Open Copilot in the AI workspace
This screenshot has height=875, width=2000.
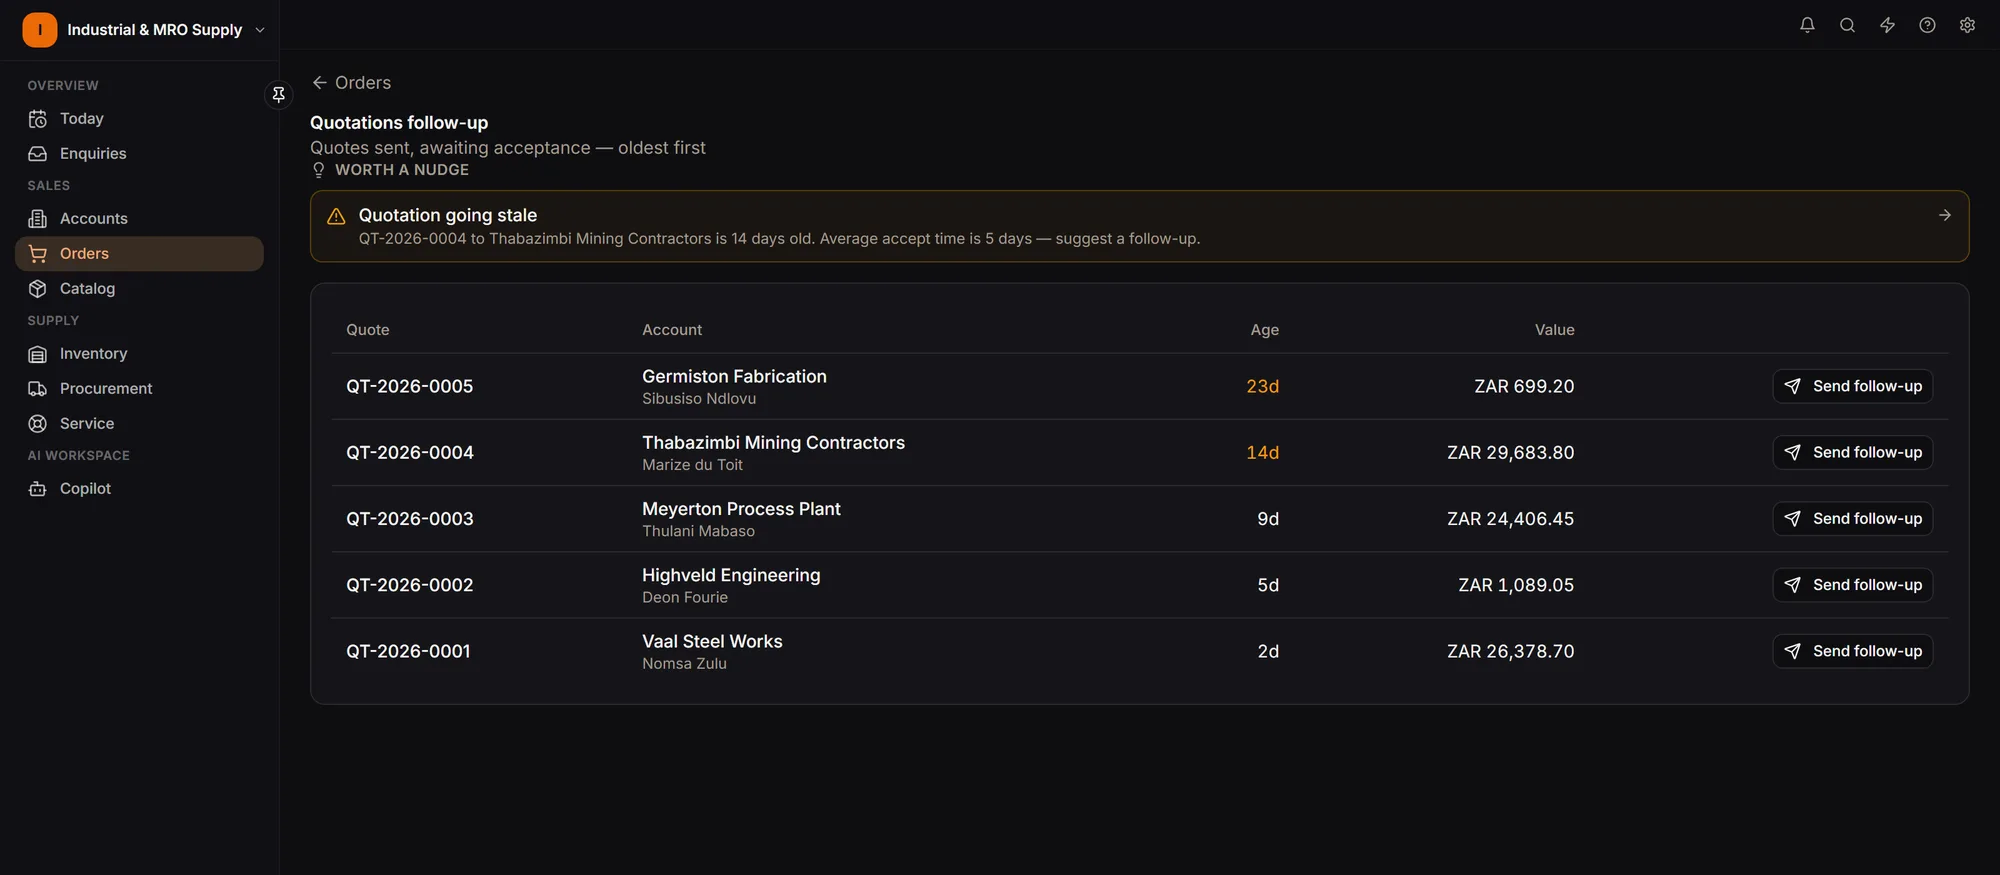140,488
